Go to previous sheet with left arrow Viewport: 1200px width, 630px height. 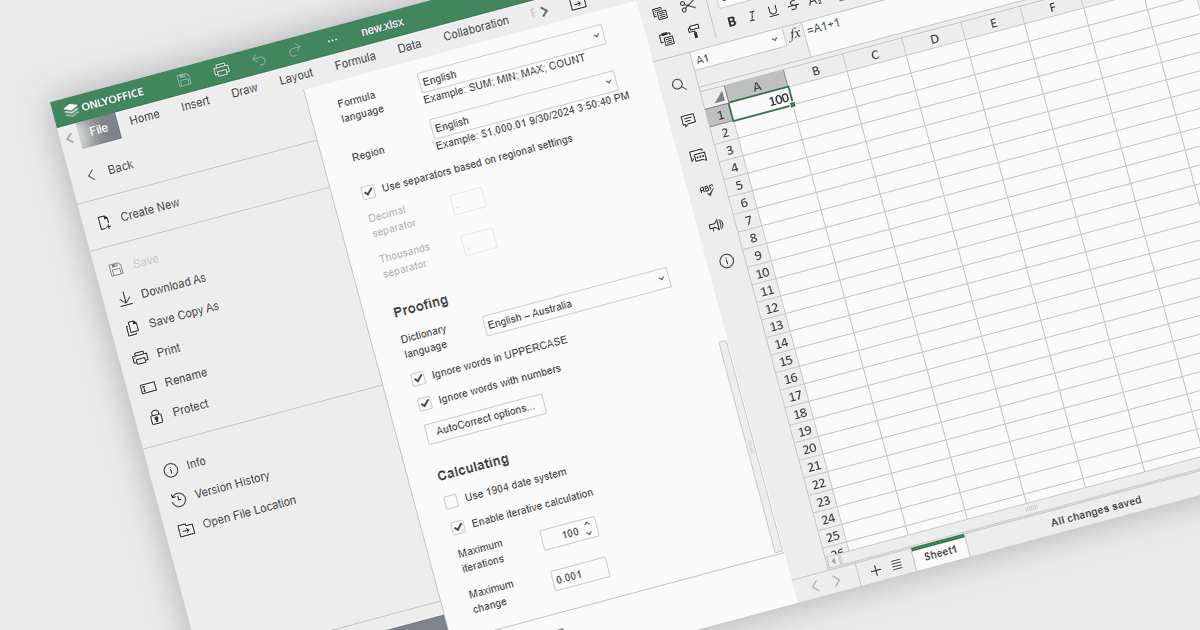(815, 587)
